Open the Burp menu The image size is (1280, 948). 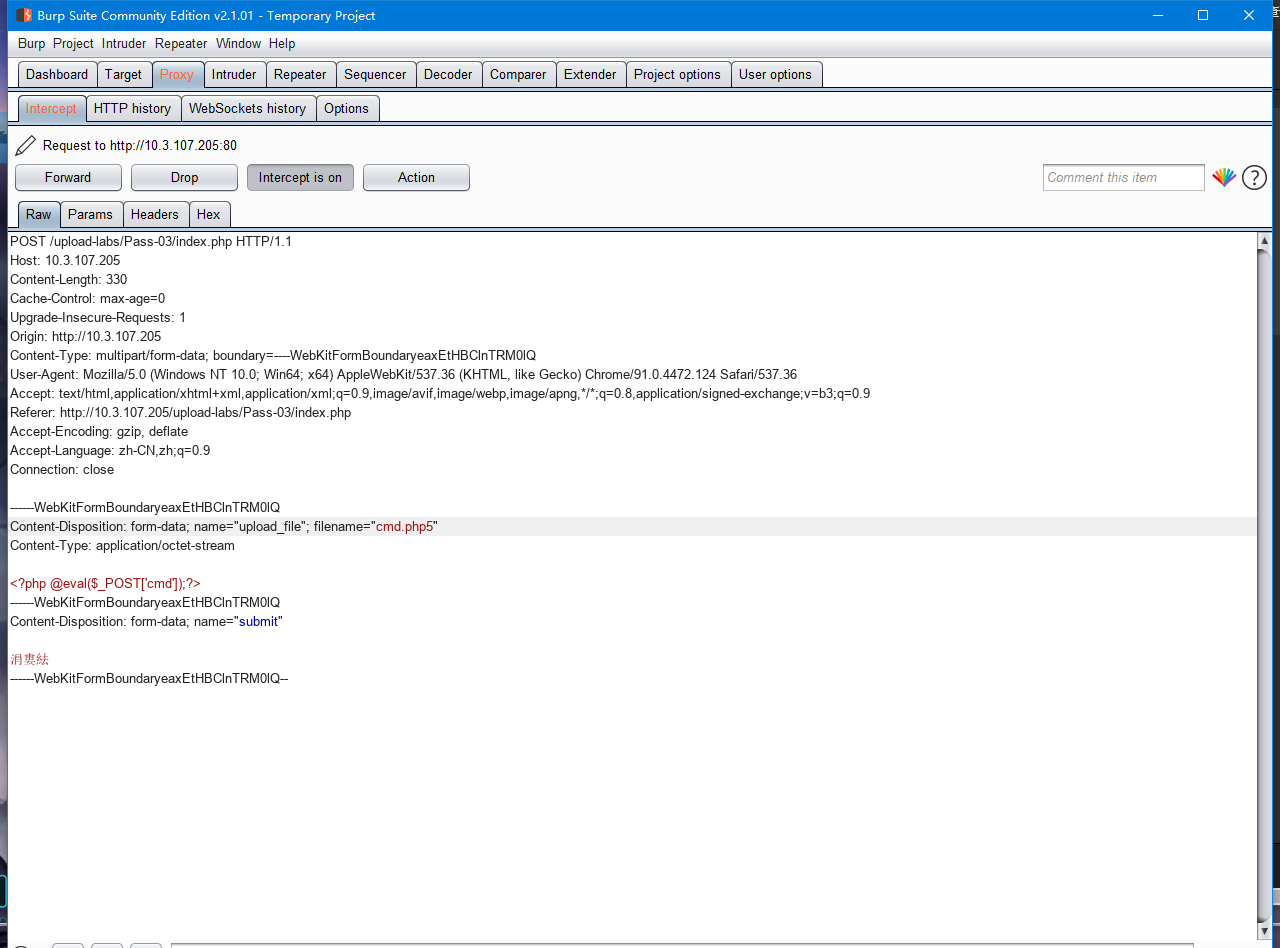click(x=32, y=43)
